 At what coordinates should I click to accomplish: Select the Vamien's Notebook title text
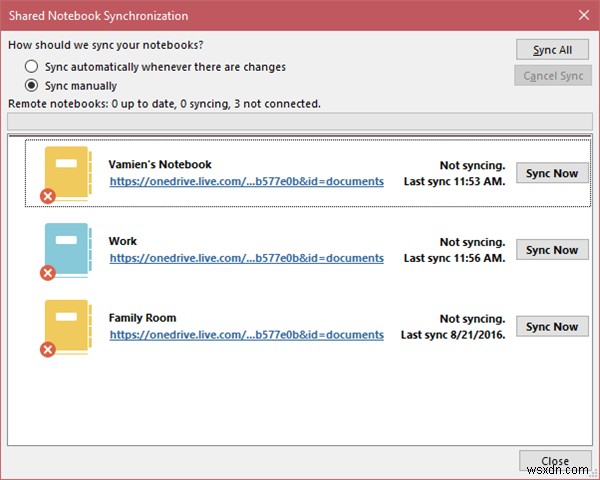(160, 164)
